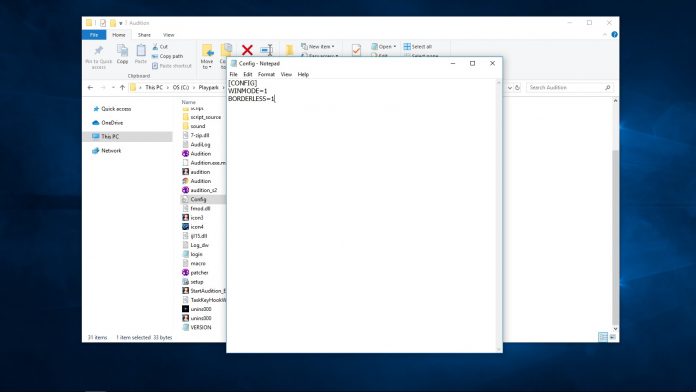
Task: Expand chevron after This PC in breadcrumb
Action: pos(169,87)
